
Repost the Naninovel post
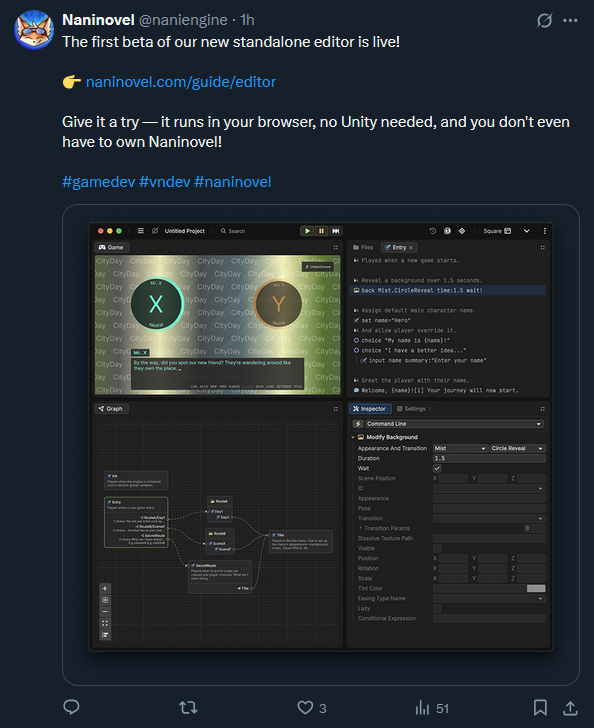tap(188, 708)
